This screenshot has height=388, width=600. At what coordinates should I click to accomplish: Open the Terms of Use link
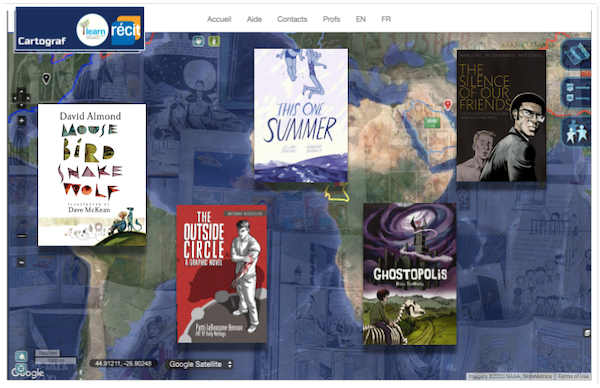[x=573, y=376]
